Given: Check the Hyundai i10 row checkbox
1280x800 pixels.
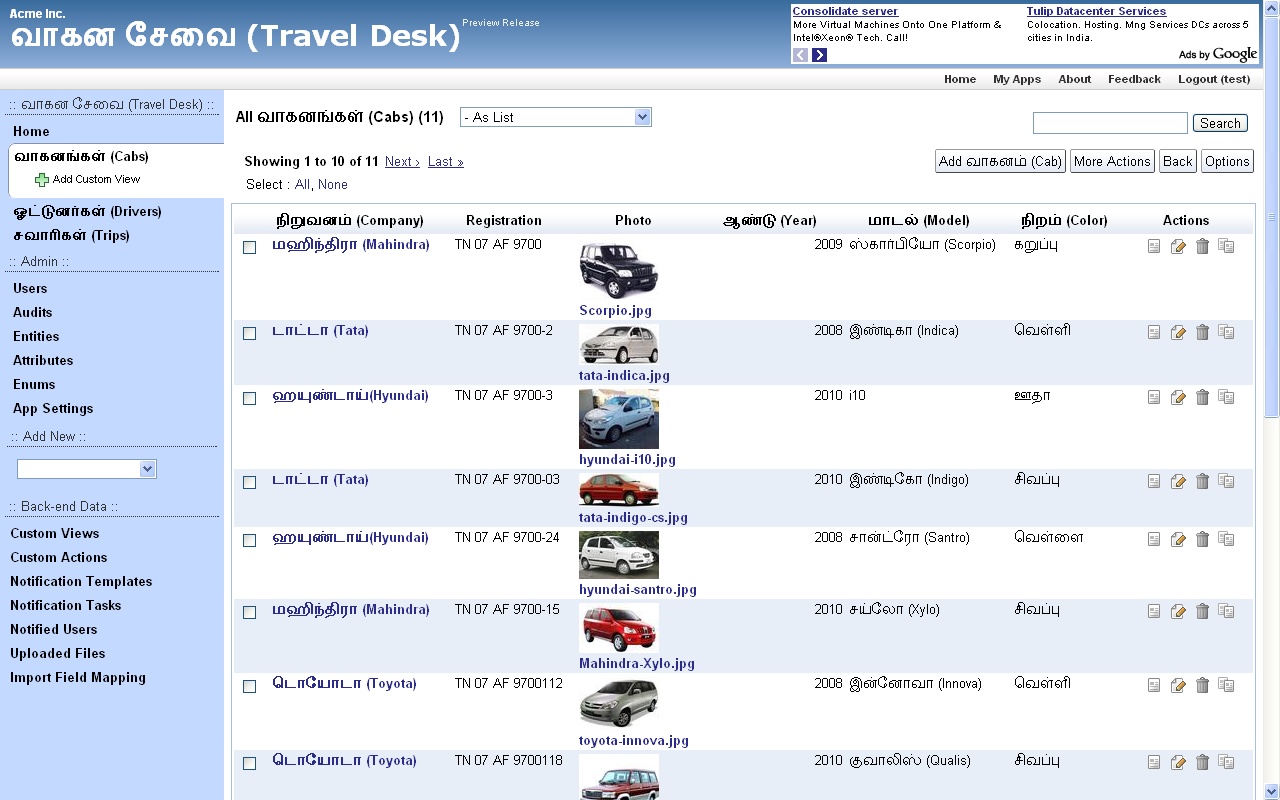Looking at the screenshot, I should pyautogui.click(x=250, y=399).
